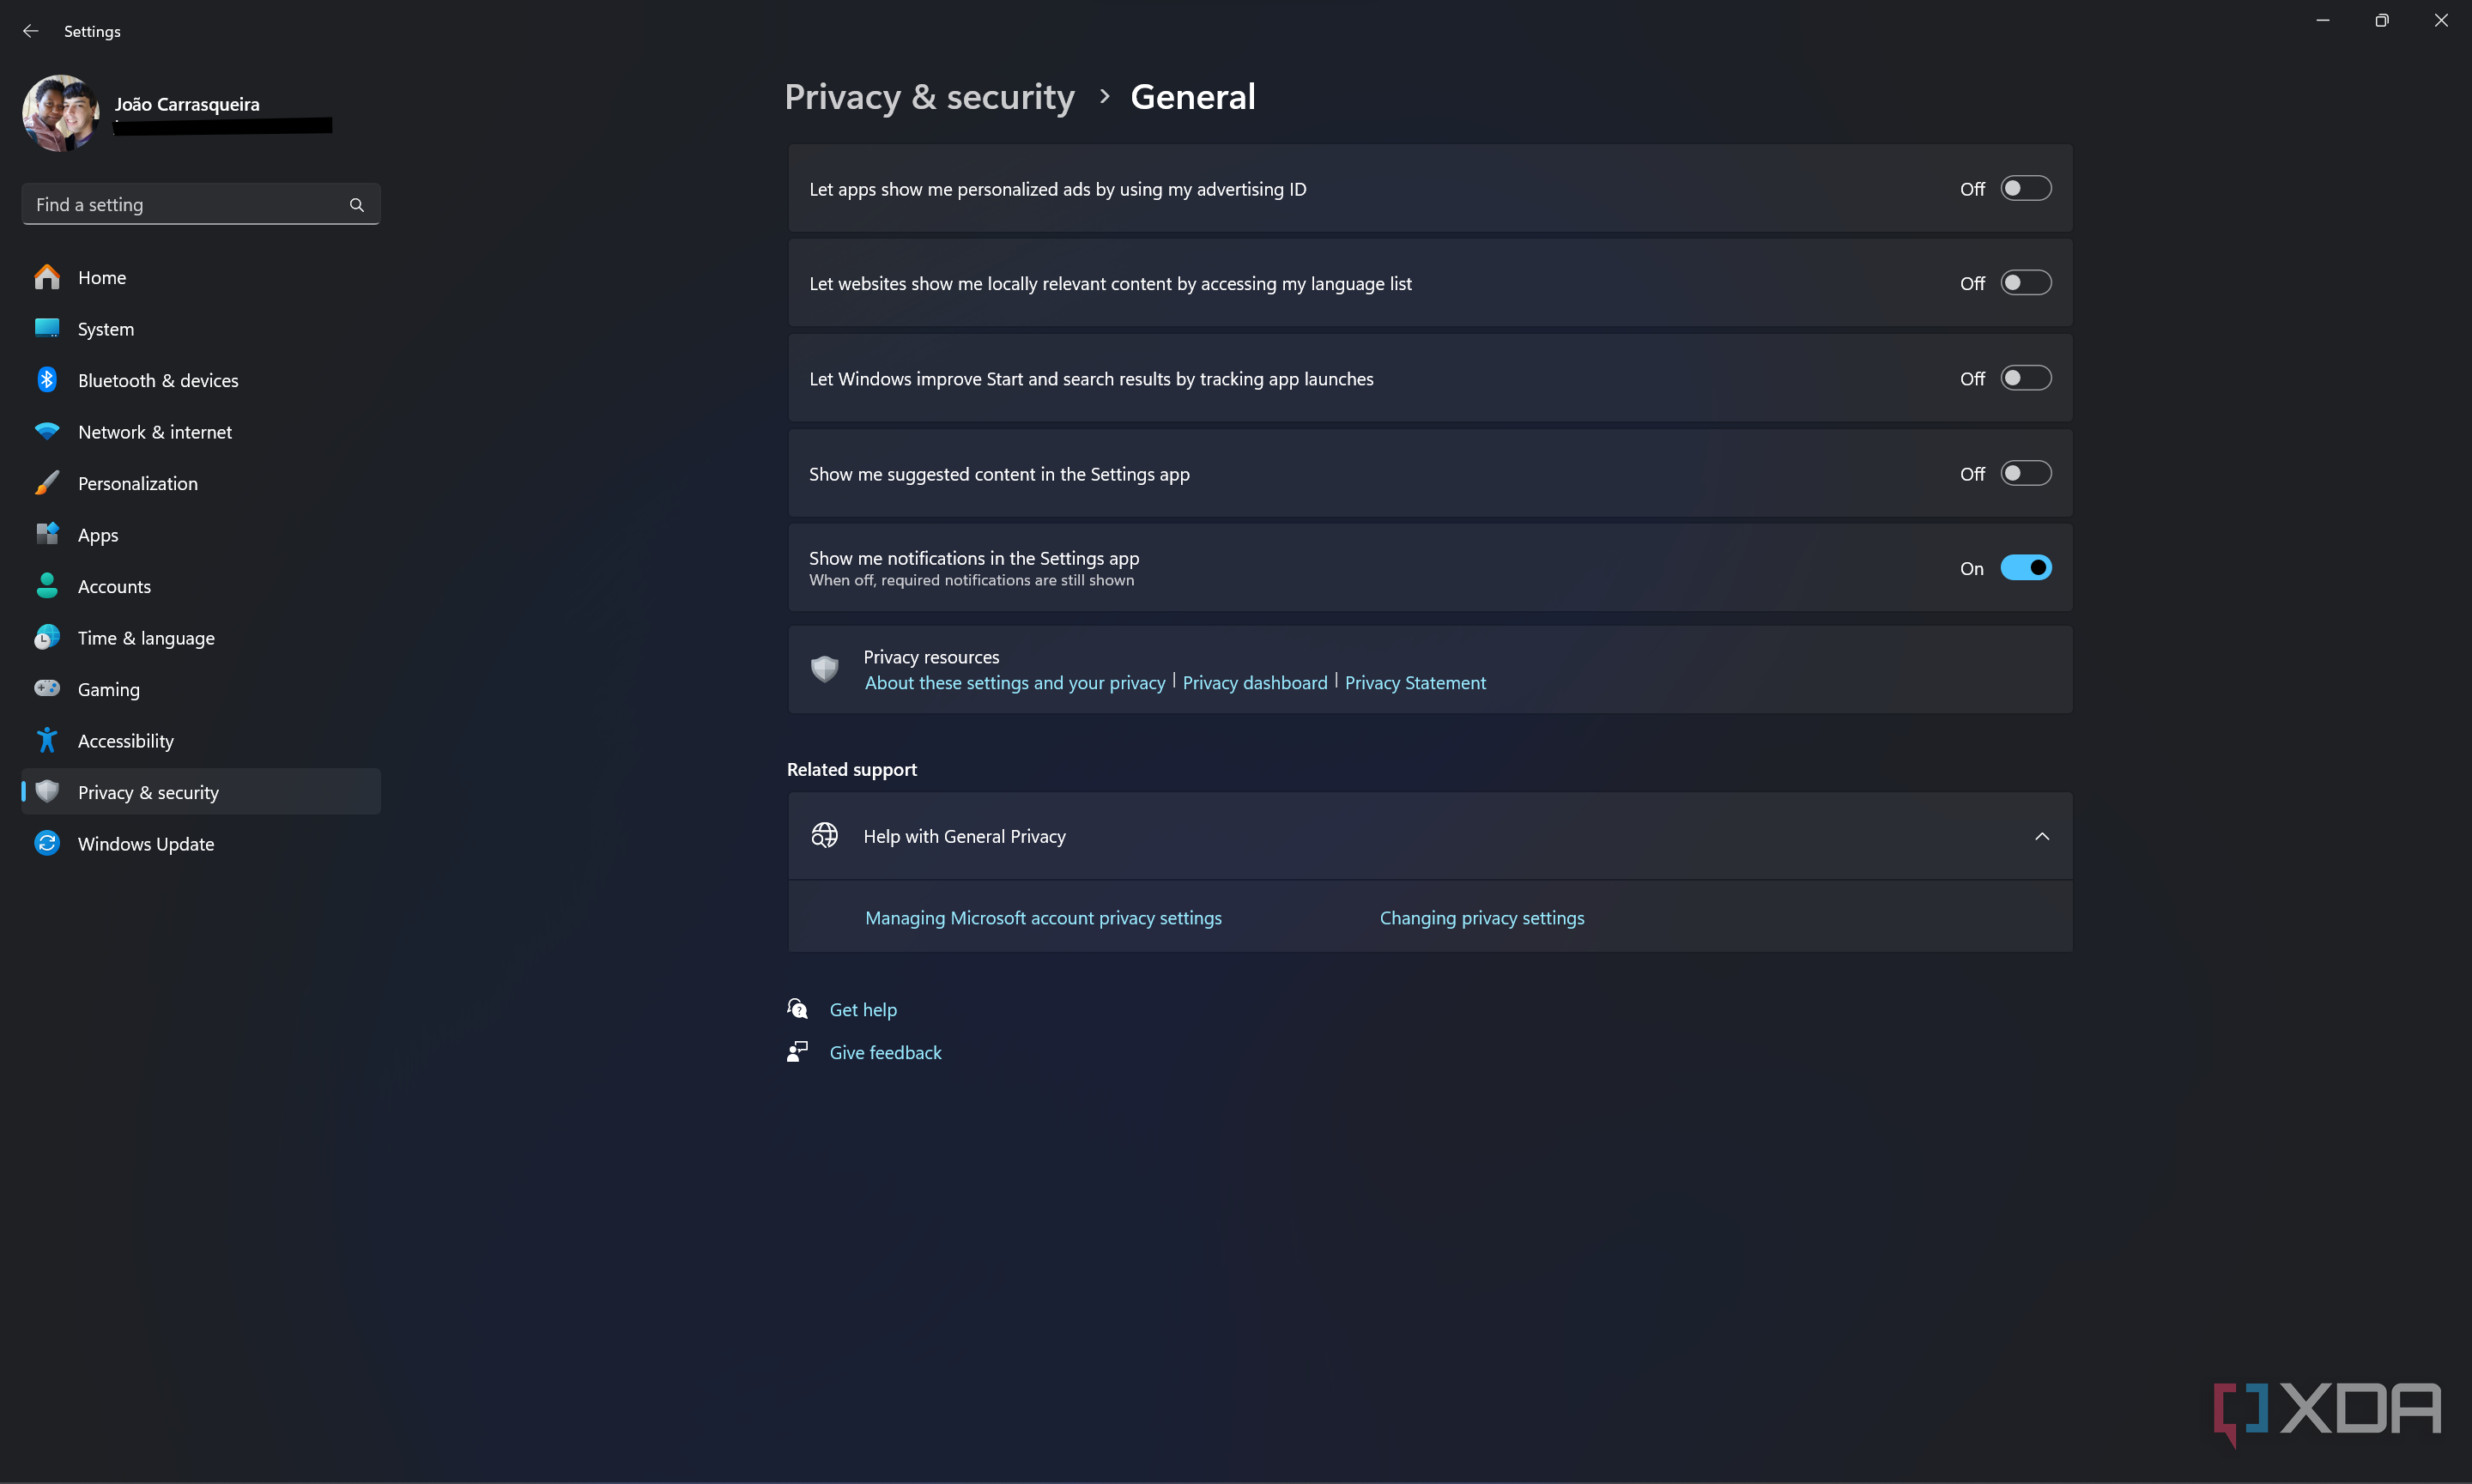Click the search magnifier icon
This screenshot has height=1484, width=2472.
[357, 205]
